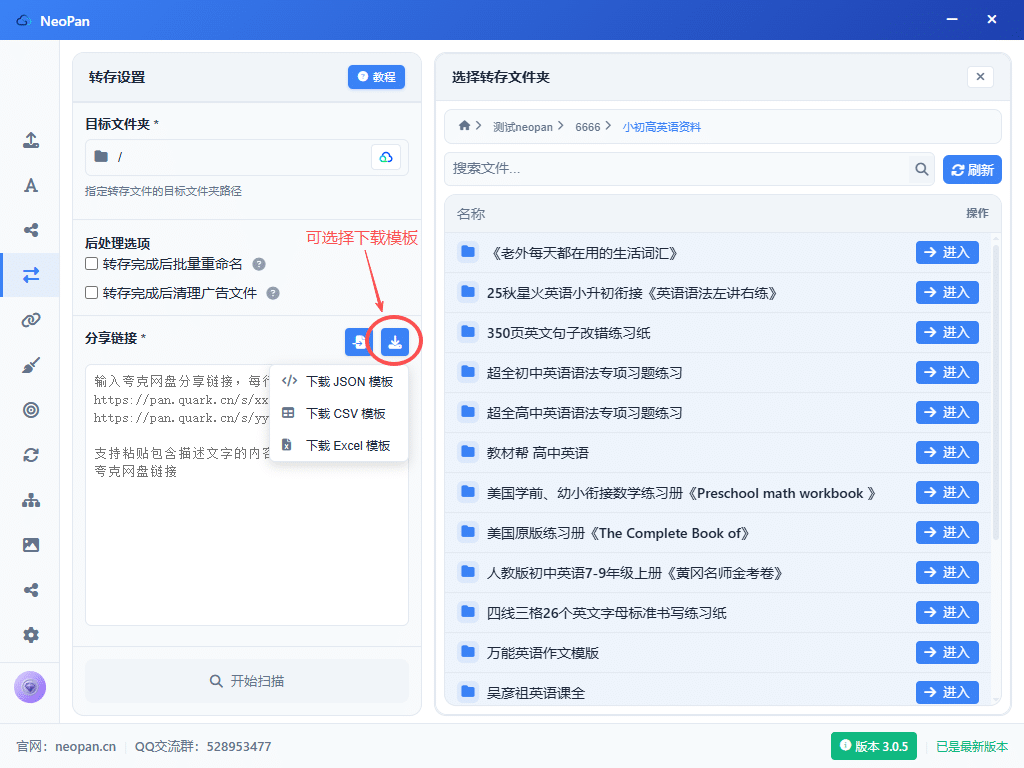Open the chain link sidebar icon

31,320
